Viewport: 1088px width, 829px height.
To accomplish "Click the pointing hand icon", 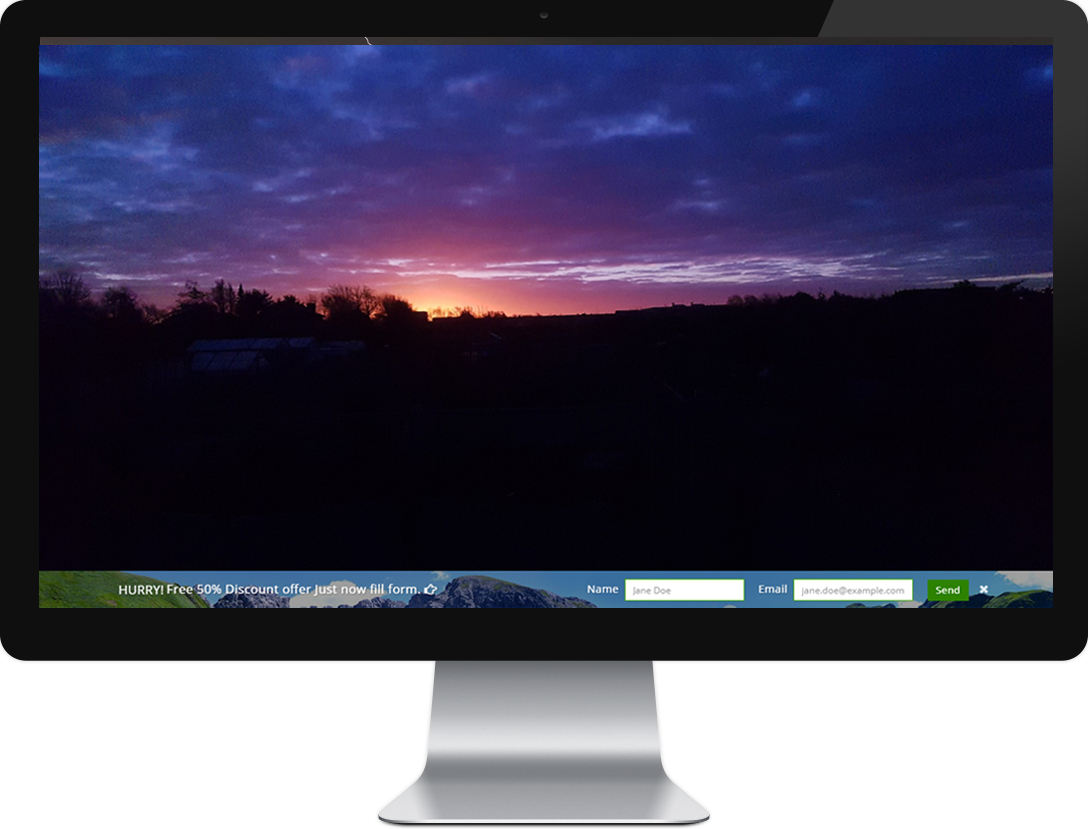I will point(430,590).
